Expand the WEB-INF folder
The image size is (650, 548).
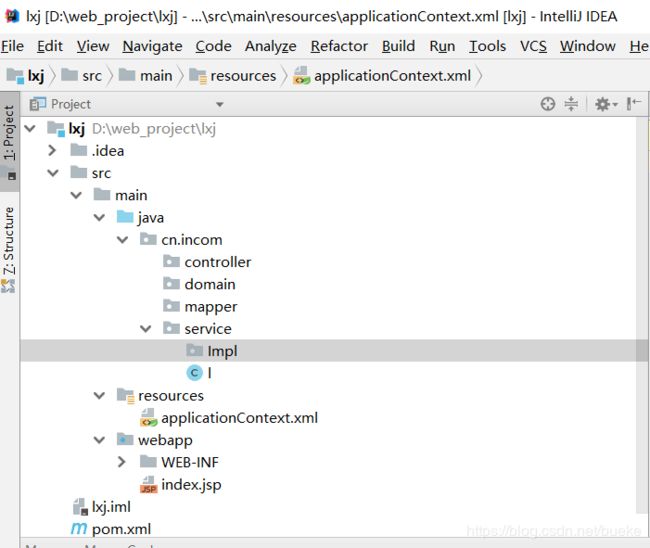pyautogui.click(x=121, y=462)
